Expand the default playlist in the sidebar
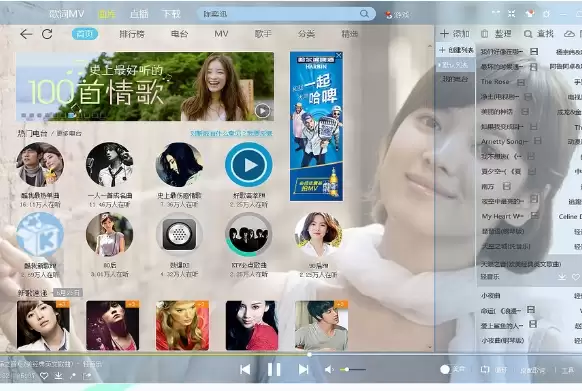This screenshot has width=582, height=391. click(x=455, y=65)
